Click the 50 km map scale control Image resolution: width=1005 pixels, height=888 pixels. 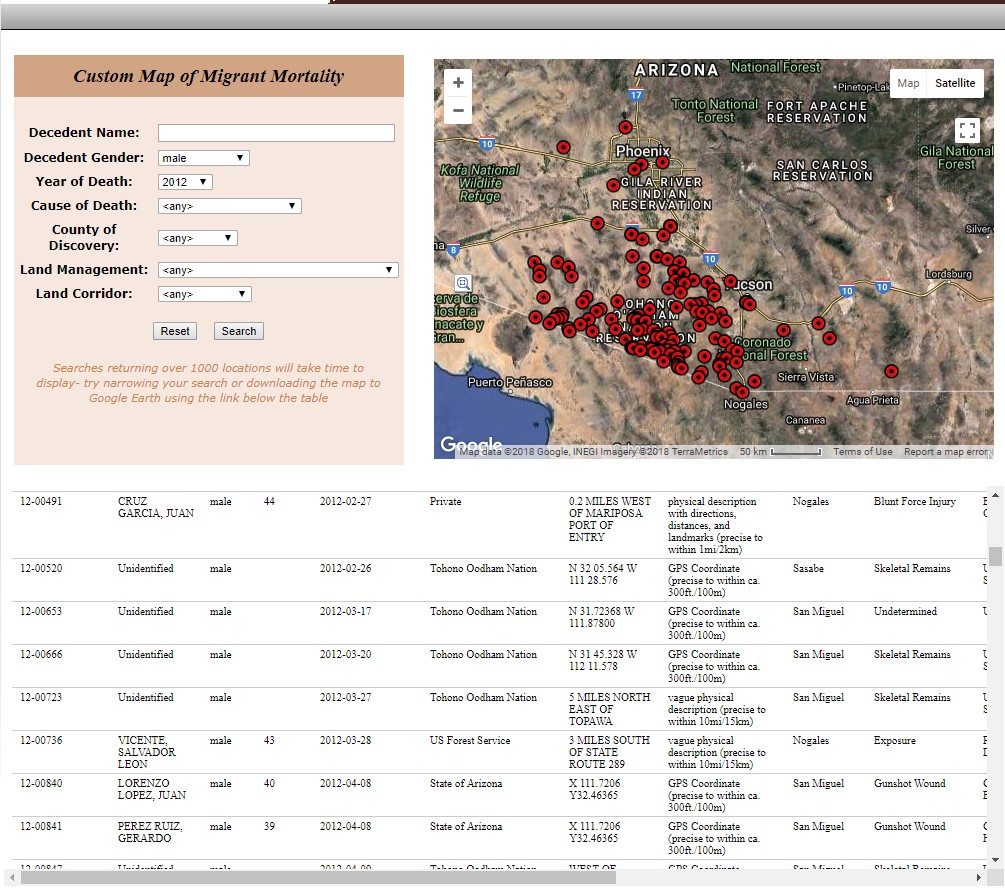point(780,451)
